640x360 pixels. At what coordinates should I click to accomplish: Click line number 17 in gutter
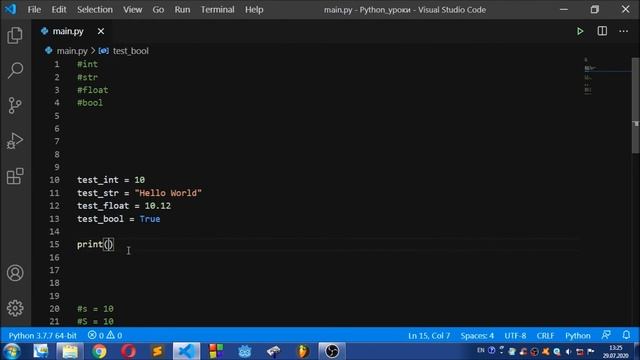coord(54,270)
